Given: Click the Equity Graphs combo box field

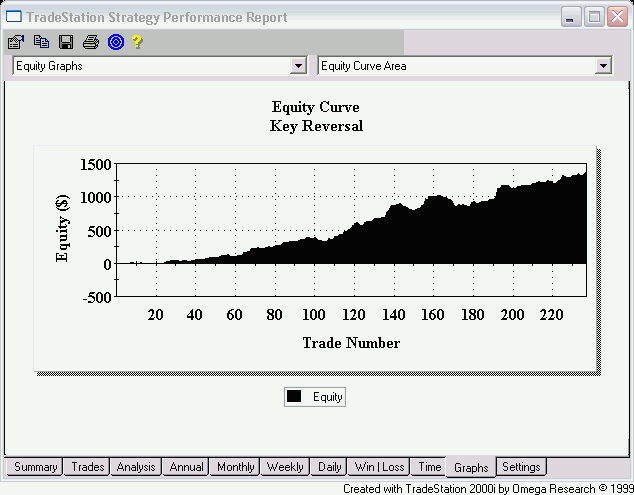Looking at the screenshot, I should 160,66.
